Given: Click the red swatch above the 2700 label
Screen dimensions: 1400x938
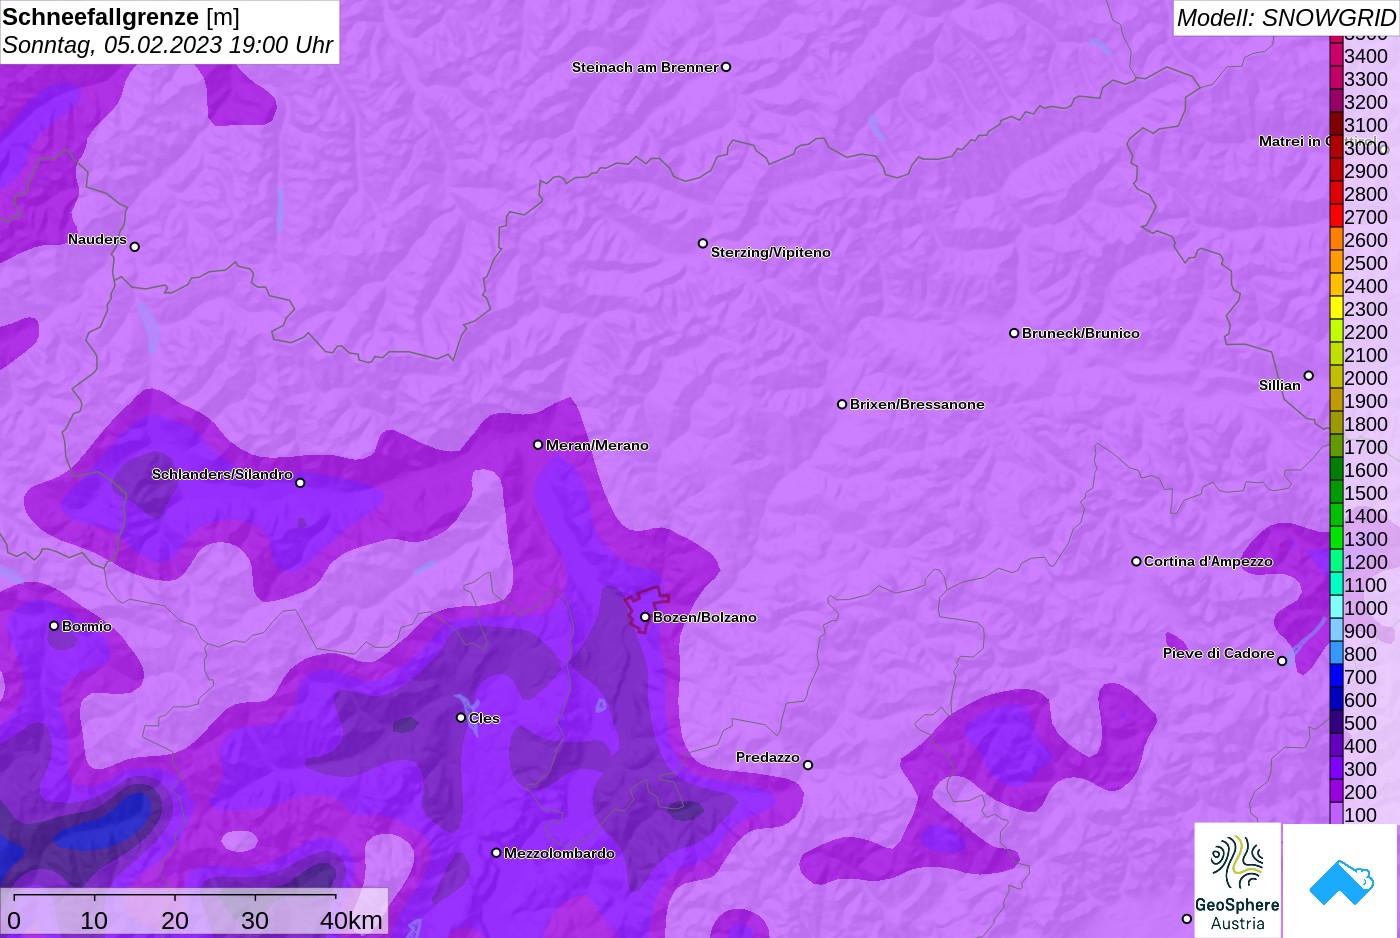Looking at the screenshot, I should coord(1336,216).
